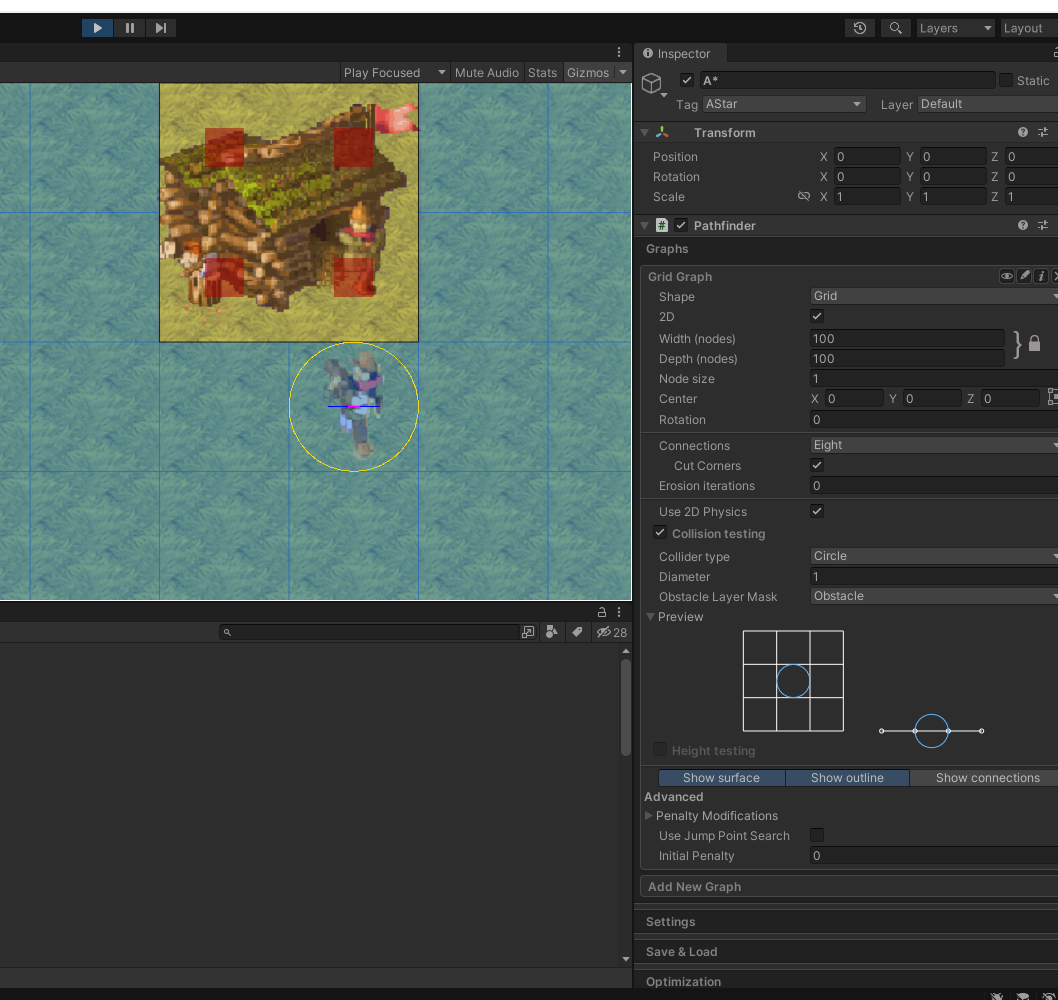
Task: Open Obstacle Layer Mask dropdown
Action: 934,596
